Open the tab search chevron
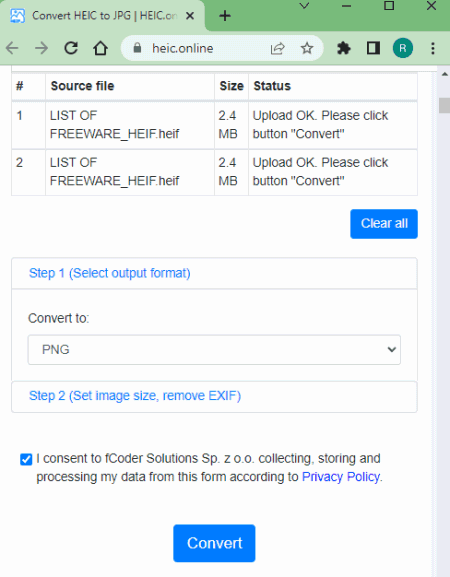Screen dimensions: 450x577 coord(304,6)
